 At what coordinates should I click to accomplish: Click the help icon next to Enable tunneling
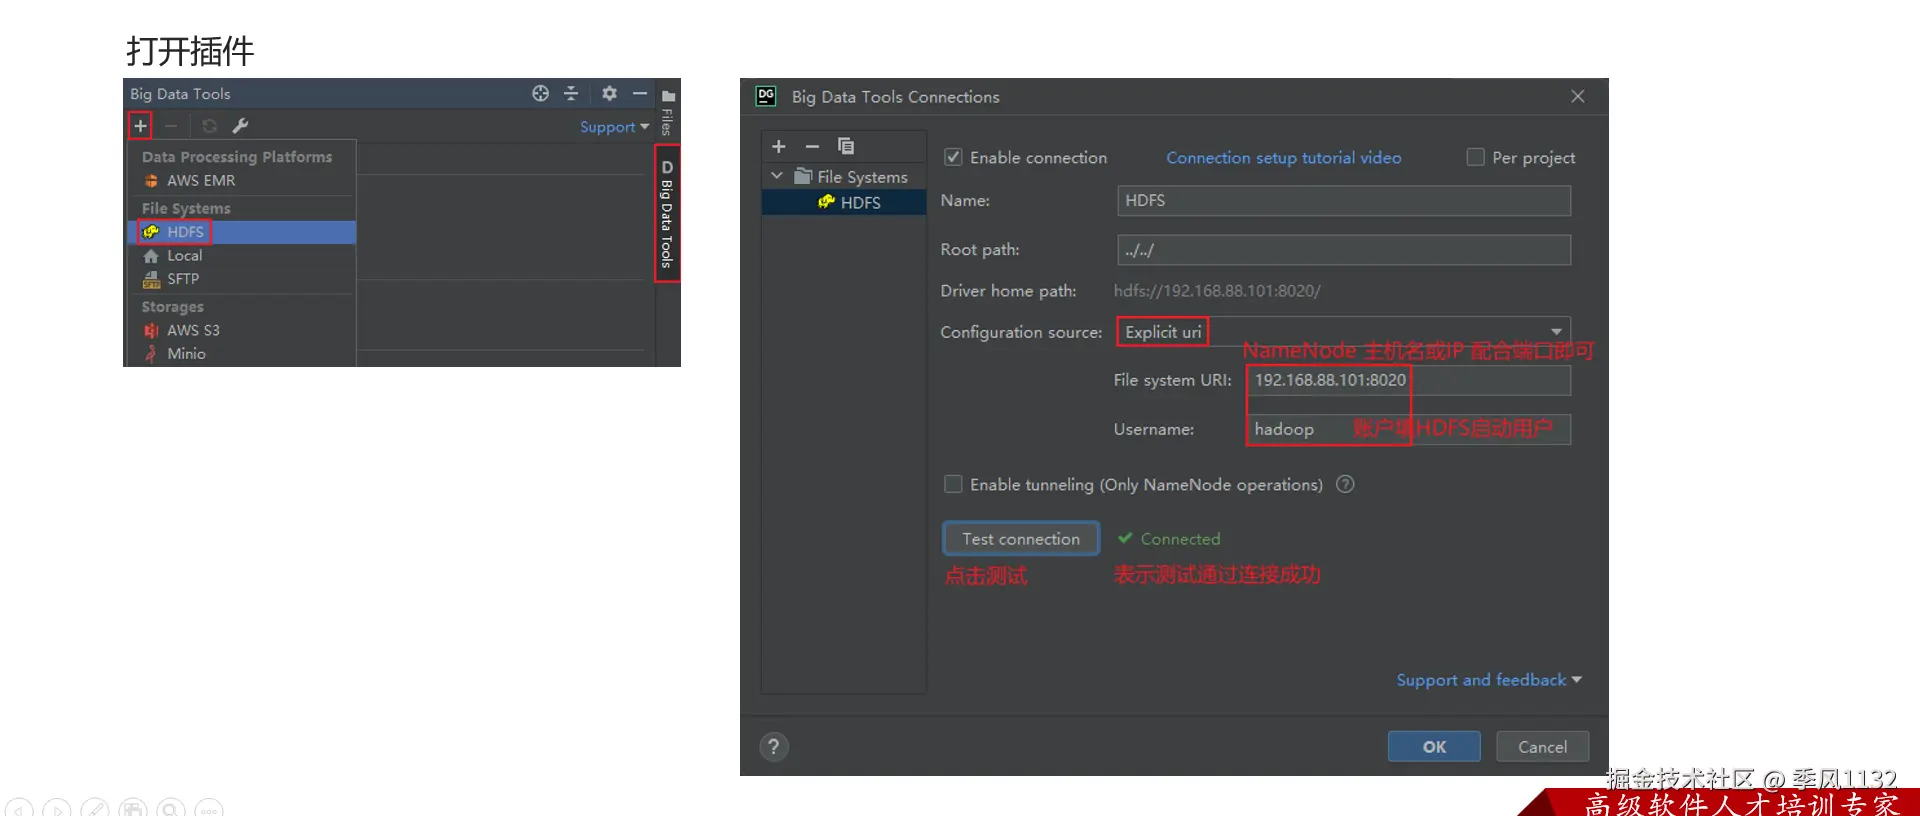(x=1345, y=484)
